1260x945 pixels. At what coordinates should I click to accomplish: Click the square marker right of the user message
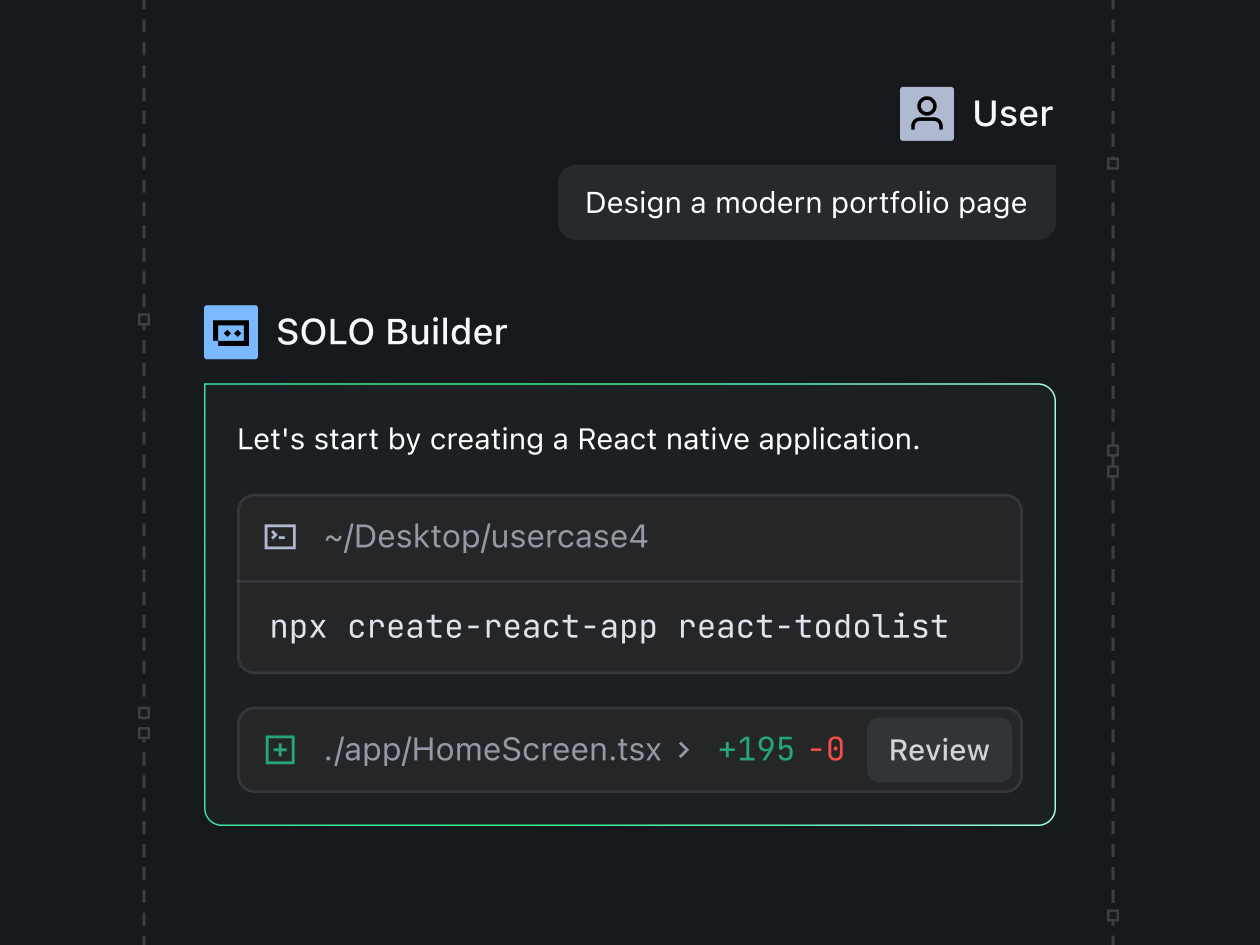1113,164
